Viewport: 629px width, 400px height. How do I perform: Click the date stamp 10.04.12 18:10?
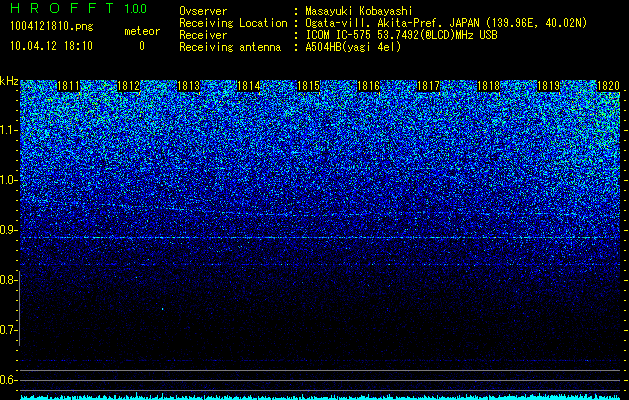pyautogui.click(x=51, y=46)
